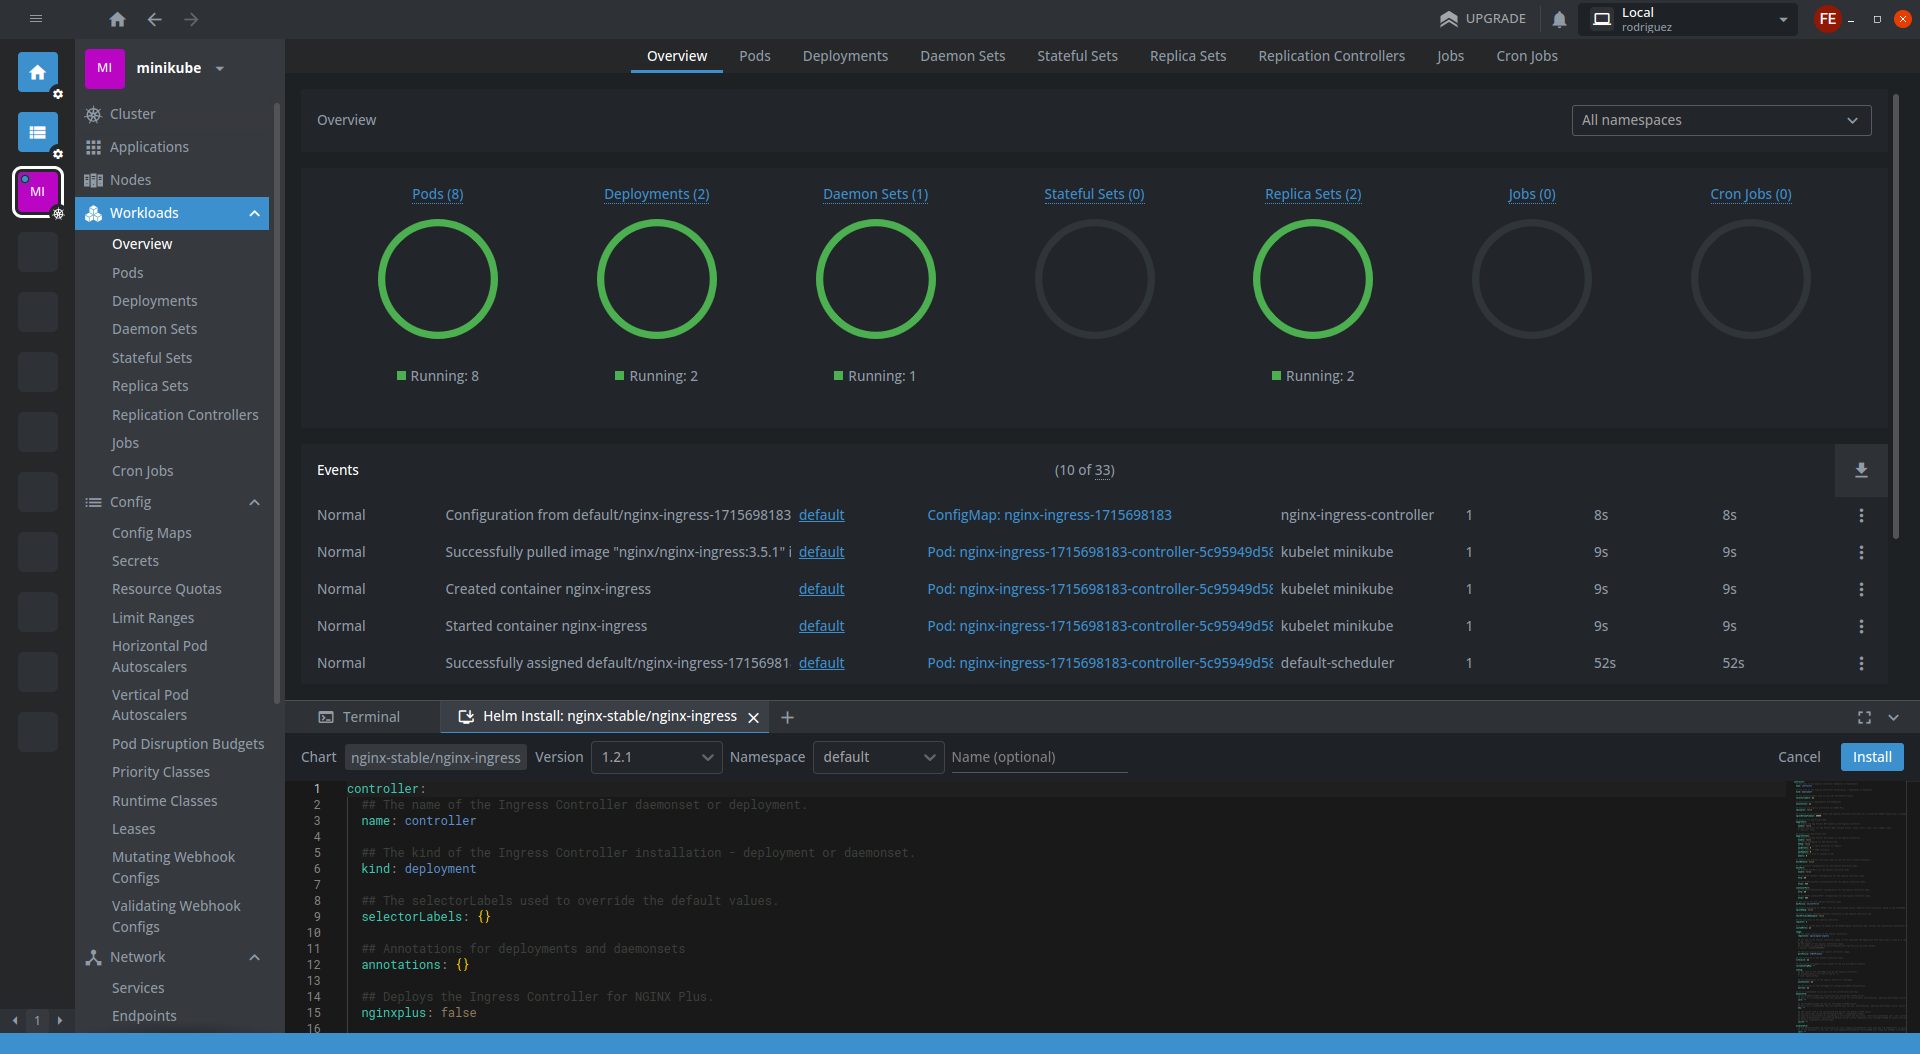The height and width of the screenshot is (1054, 1920).
Task: Click the release Name (optional) field
Action: [x=1038, y=757]
